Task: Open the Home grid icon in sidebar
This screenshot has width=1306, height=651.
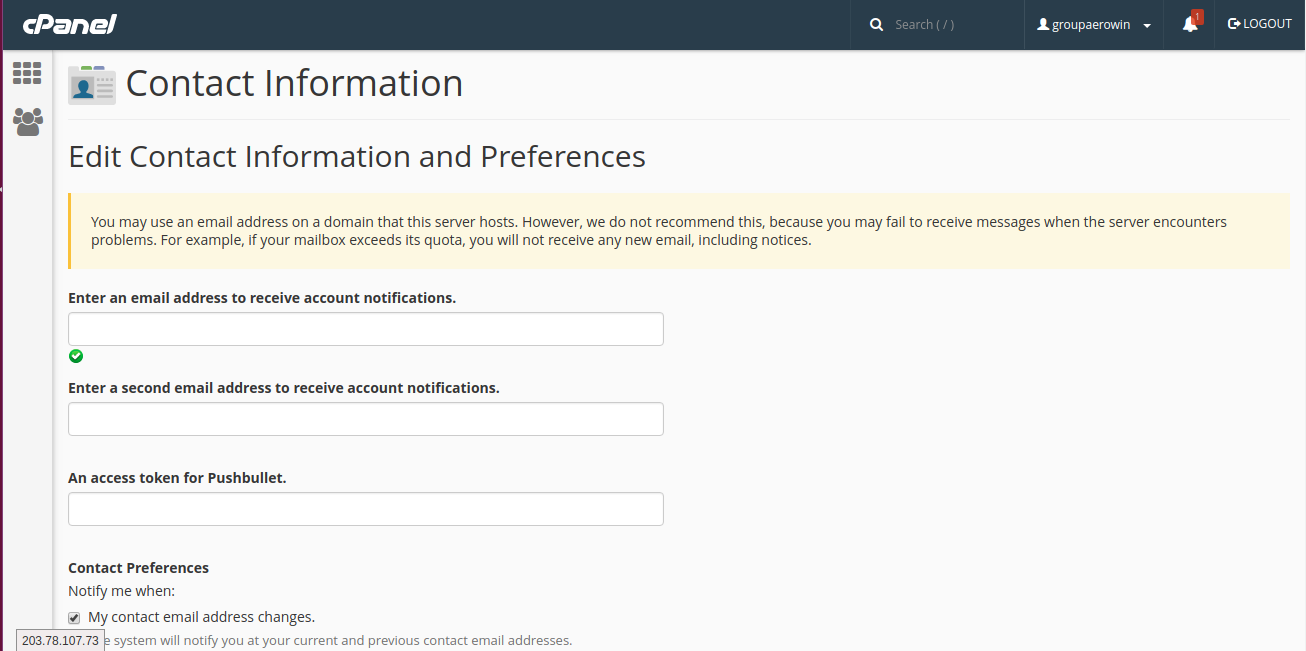Action: (27, 73)
